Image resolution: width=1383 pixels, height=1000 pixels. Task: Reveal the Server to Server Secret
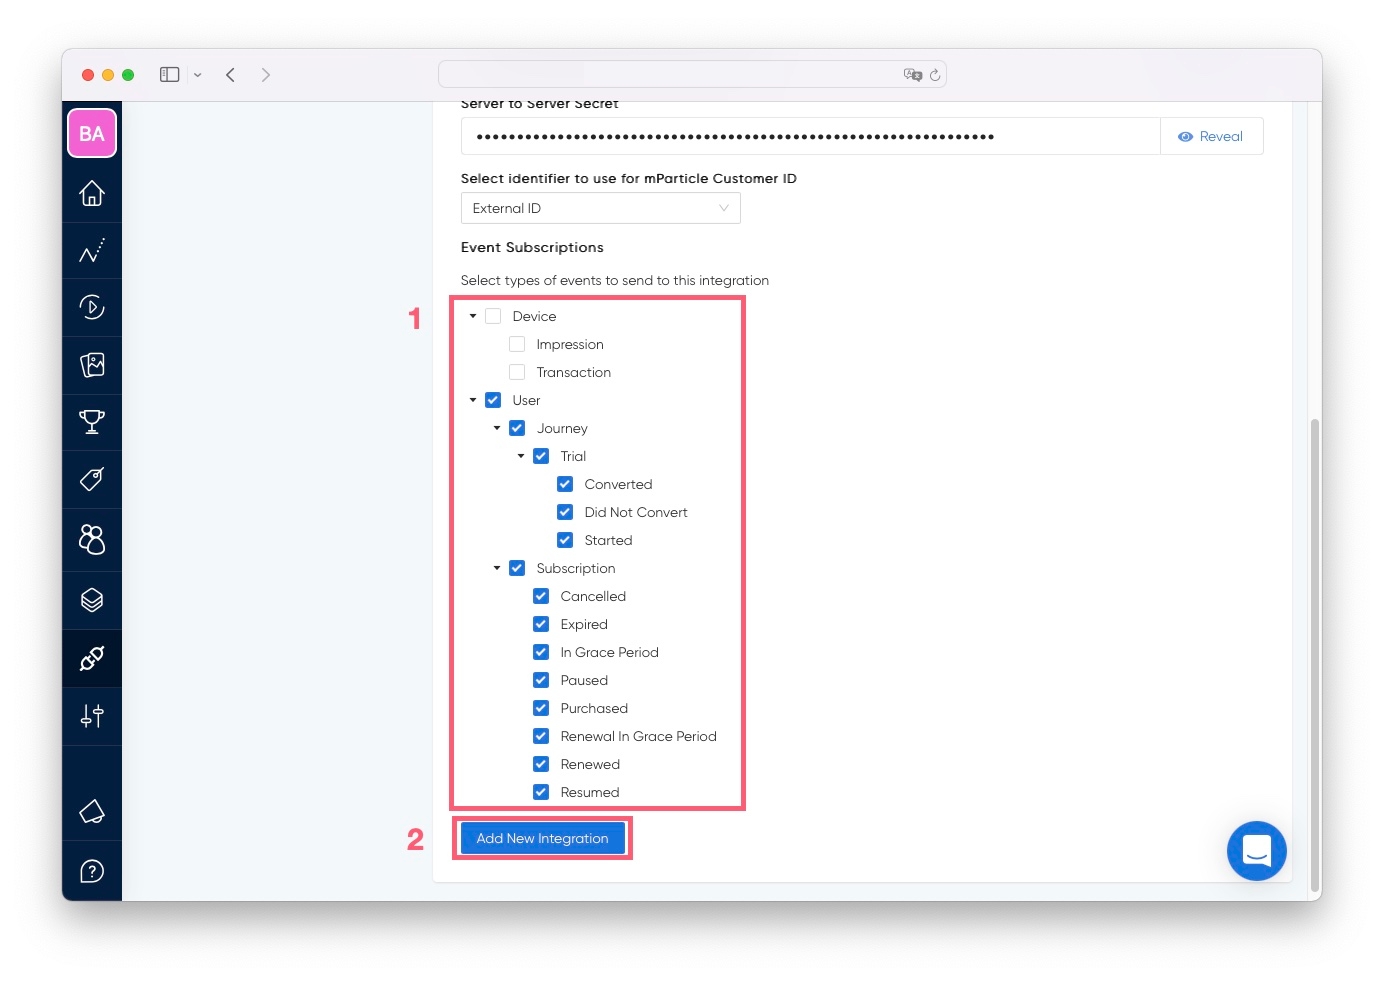tap(1211, 136)
